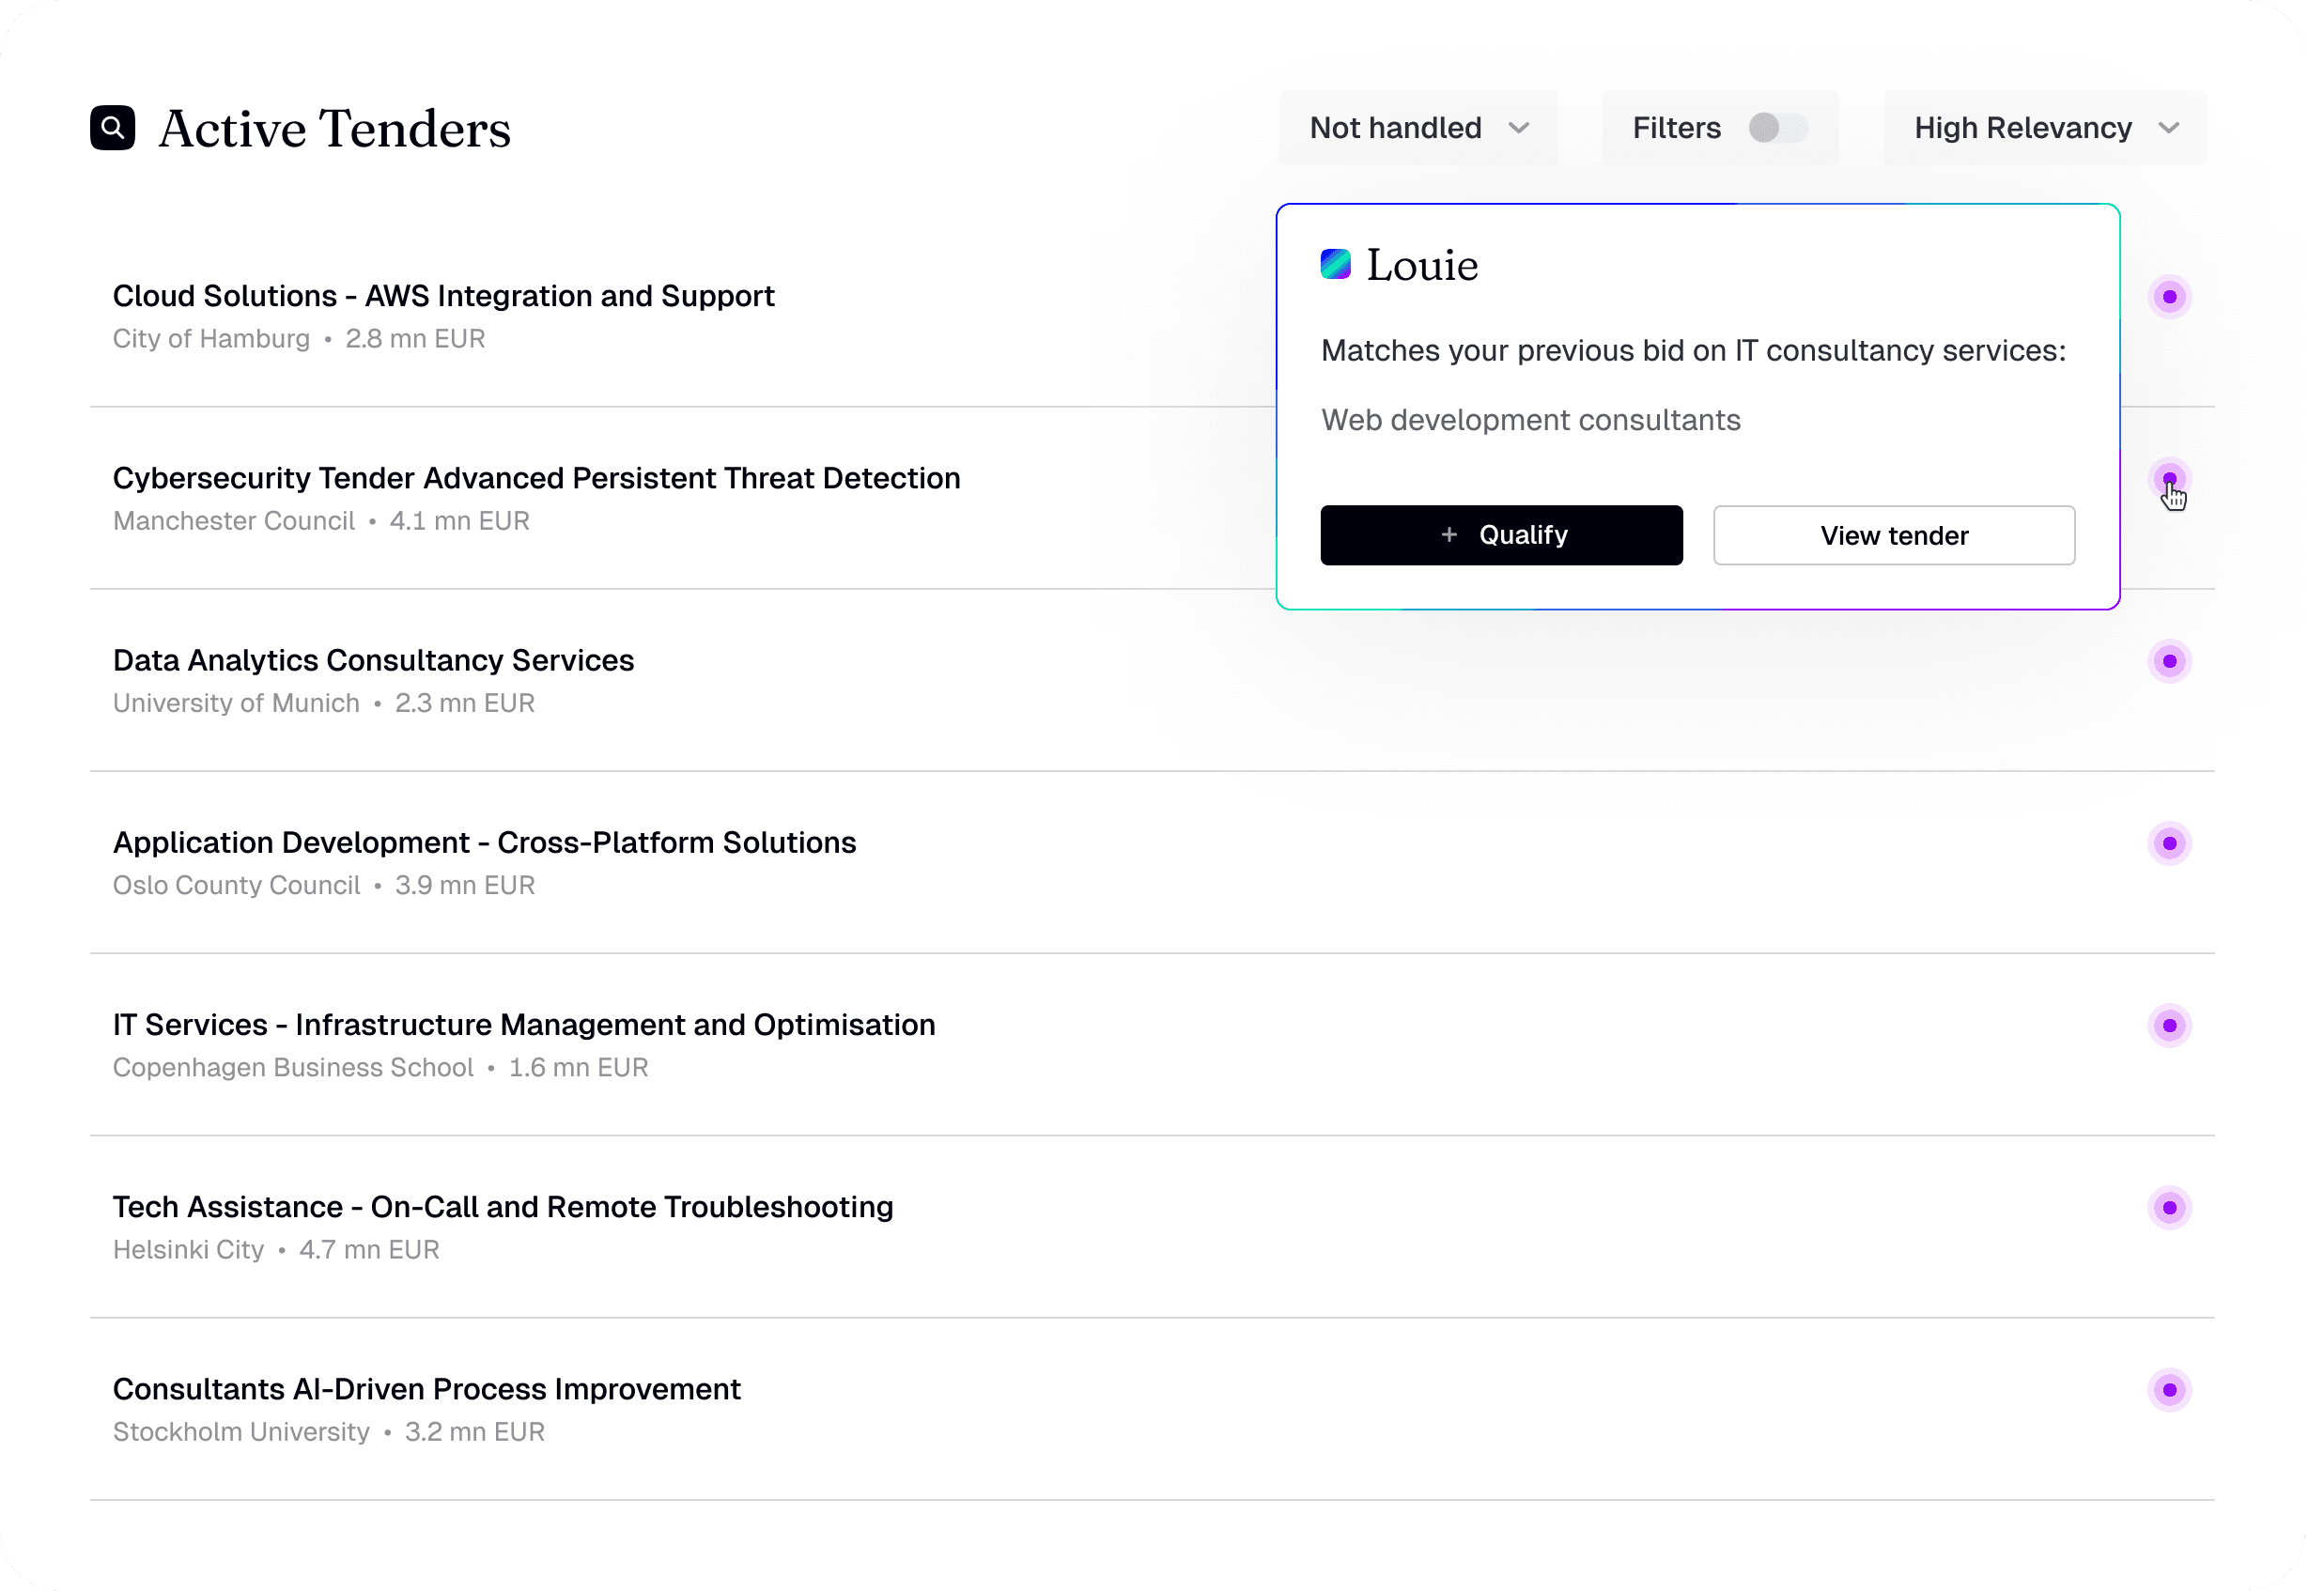Click the Louie gradient logo icon
This screenshot has width=2324, height=1591.
(x=1335, y=265)
